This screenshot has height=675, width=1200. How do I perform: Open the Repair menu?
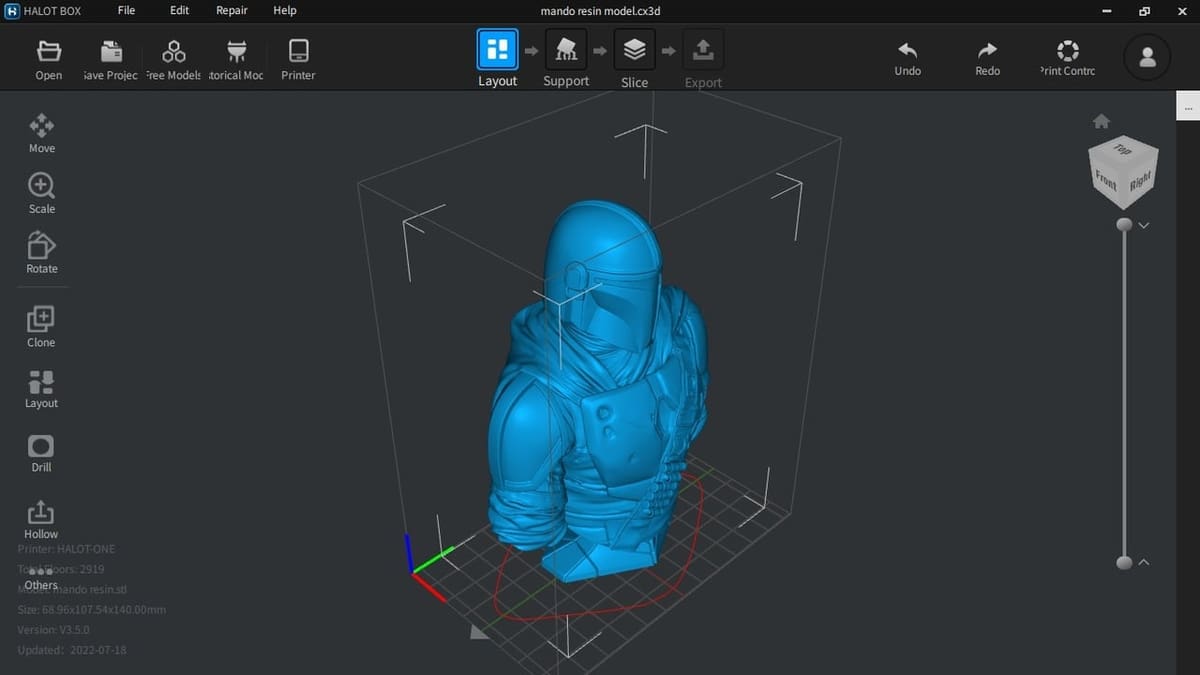click(232, 10)
